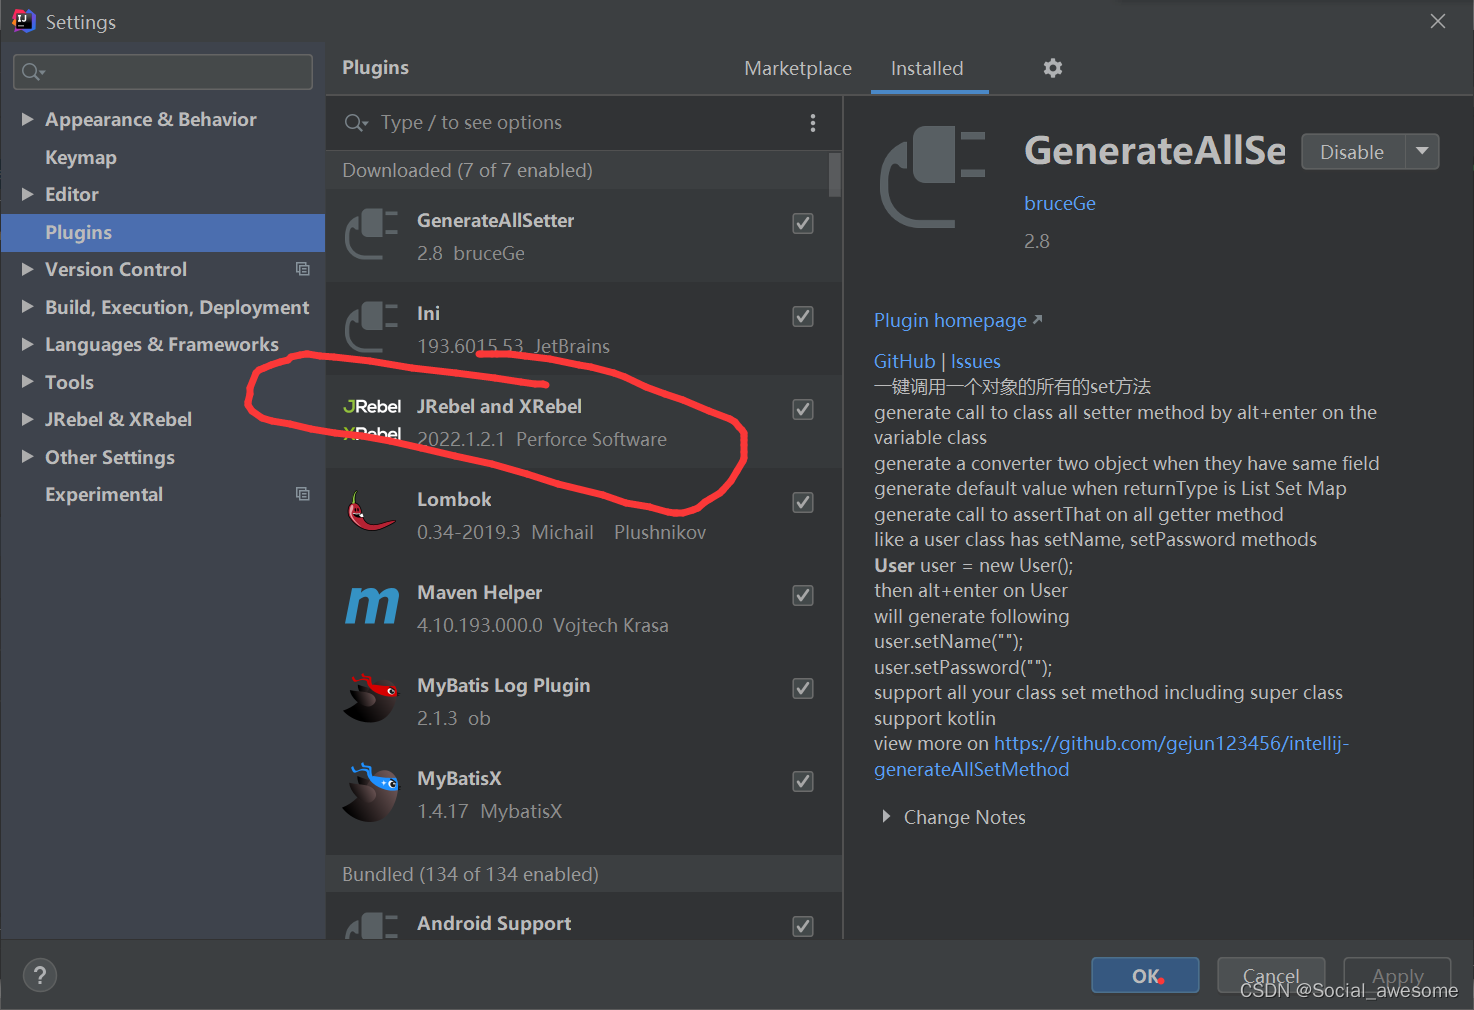Open the GitHub link
The width and height of the screenshot is (1474, 1010).
[904, 361]
